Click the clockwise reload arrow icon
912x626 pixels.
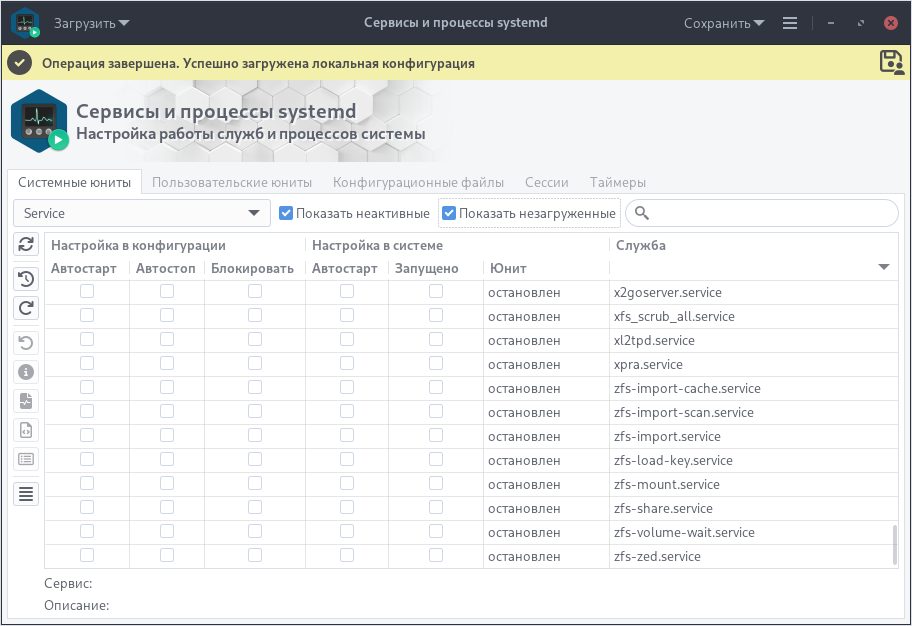tap(27, 309)
